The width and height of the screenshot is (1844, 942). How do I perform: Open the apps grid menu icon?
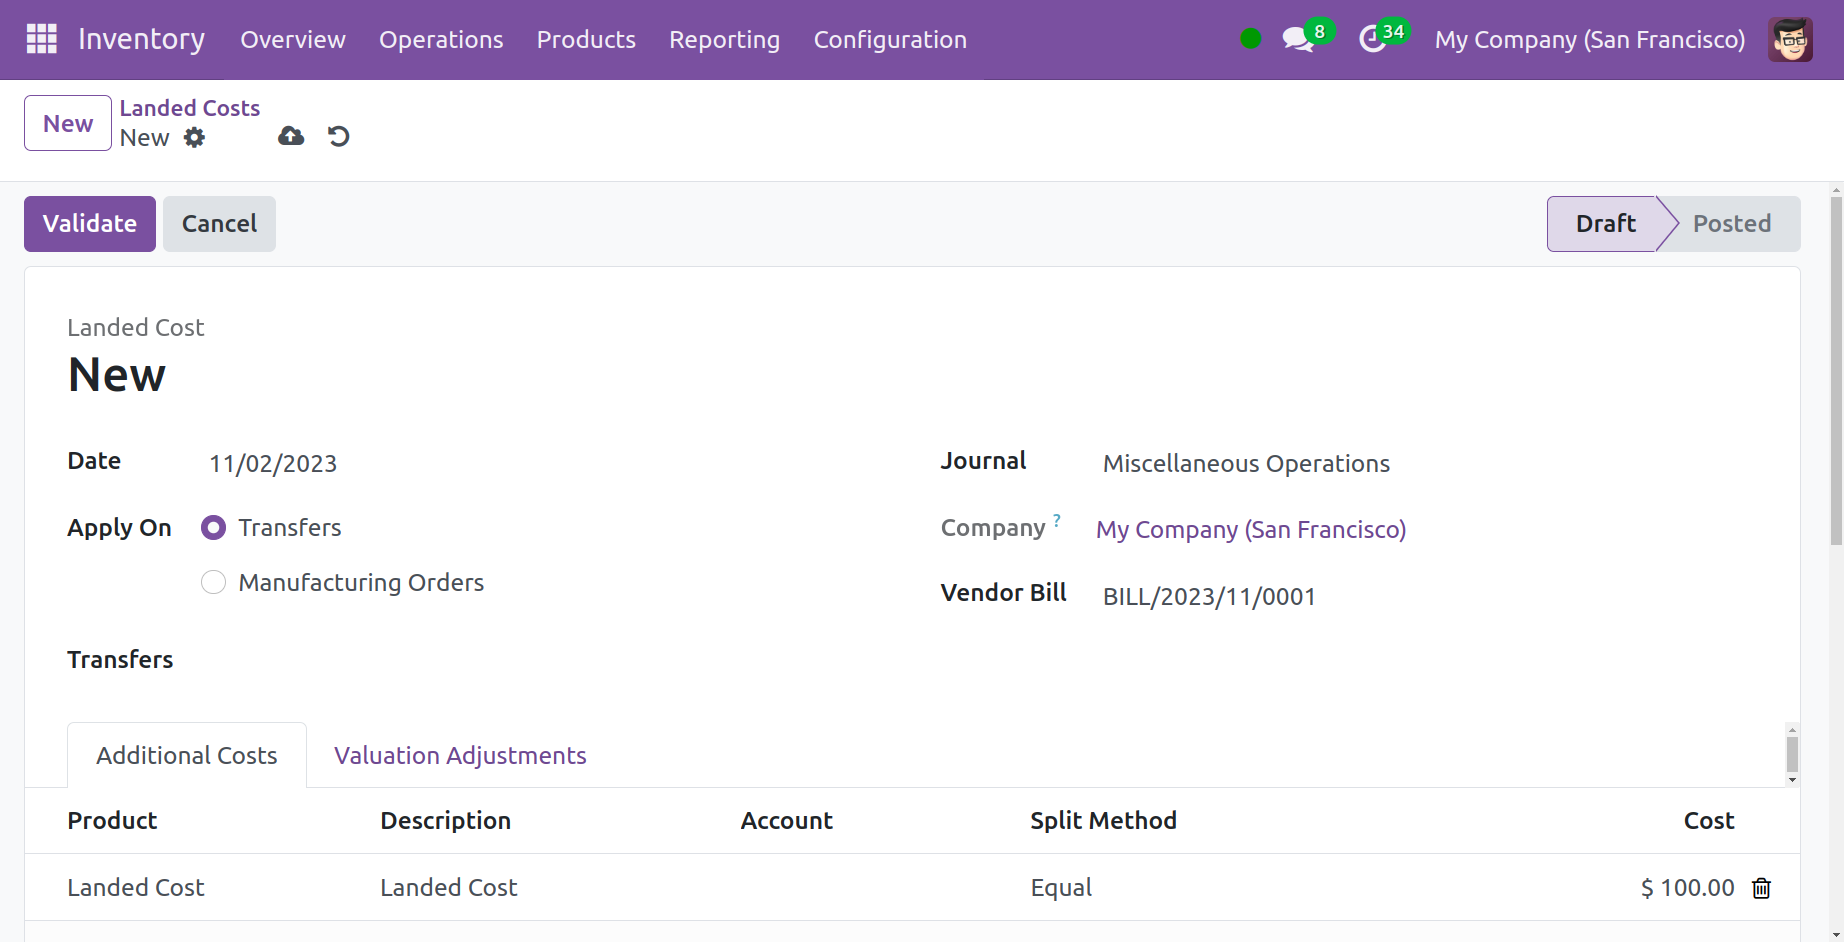pyautogui.click(x=41, y=39)
